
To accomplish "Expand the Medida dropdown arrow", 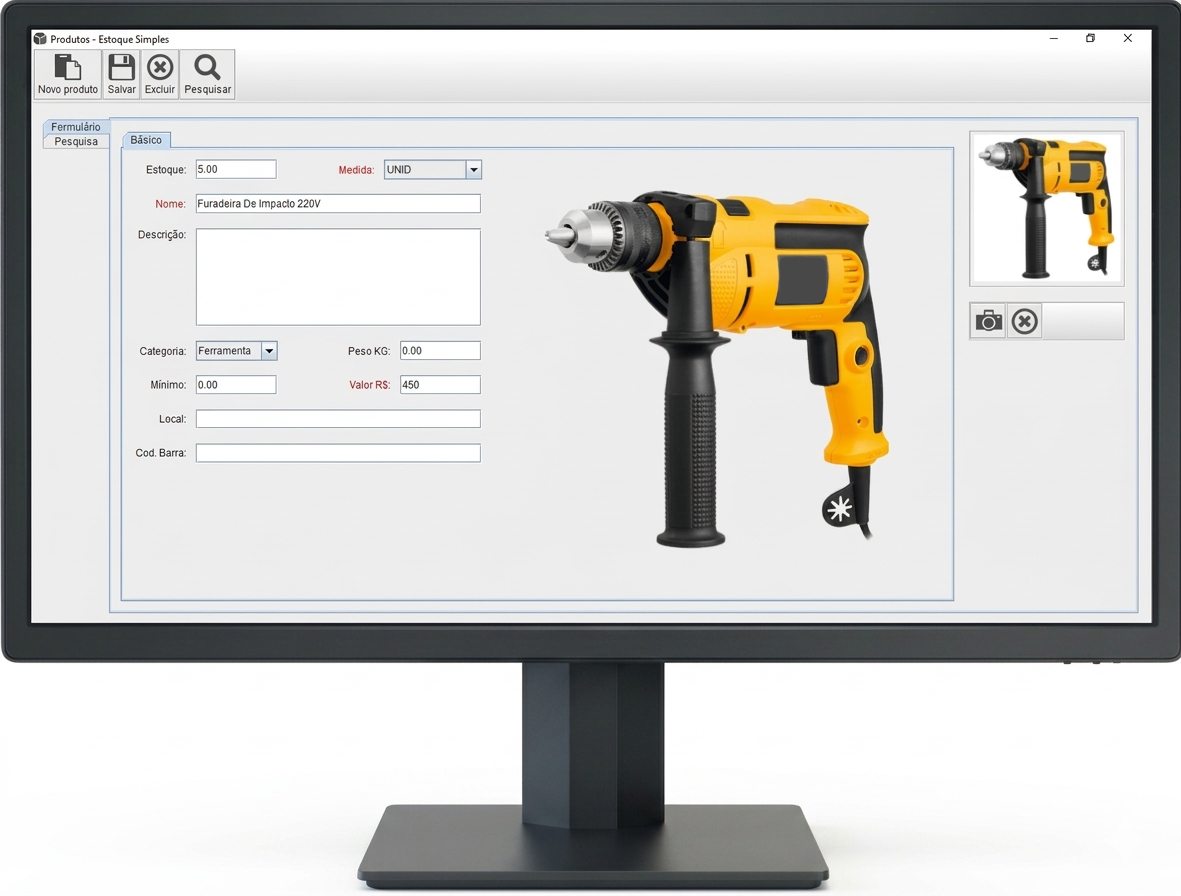I will (473, 170).
